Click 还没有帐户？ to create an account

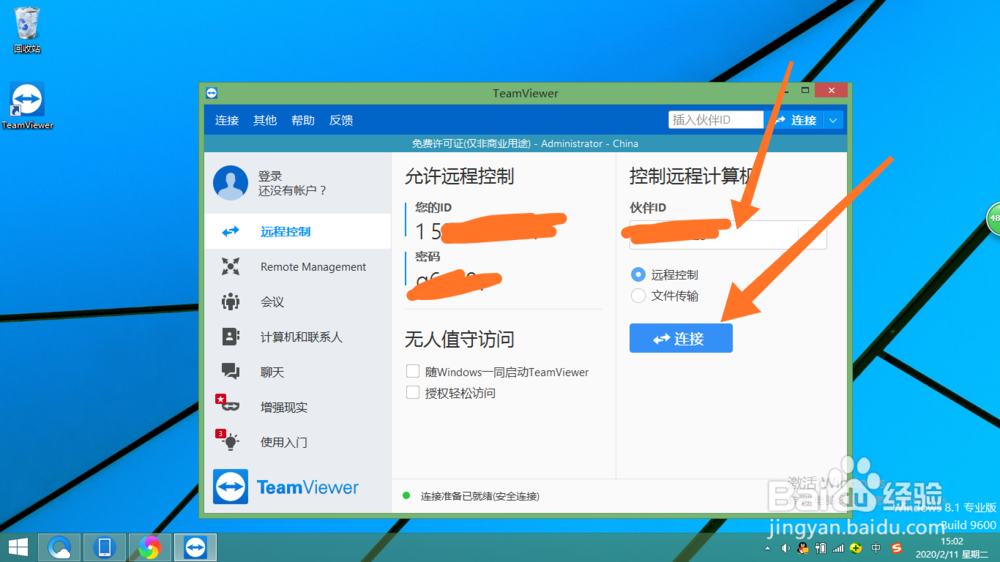293,190
